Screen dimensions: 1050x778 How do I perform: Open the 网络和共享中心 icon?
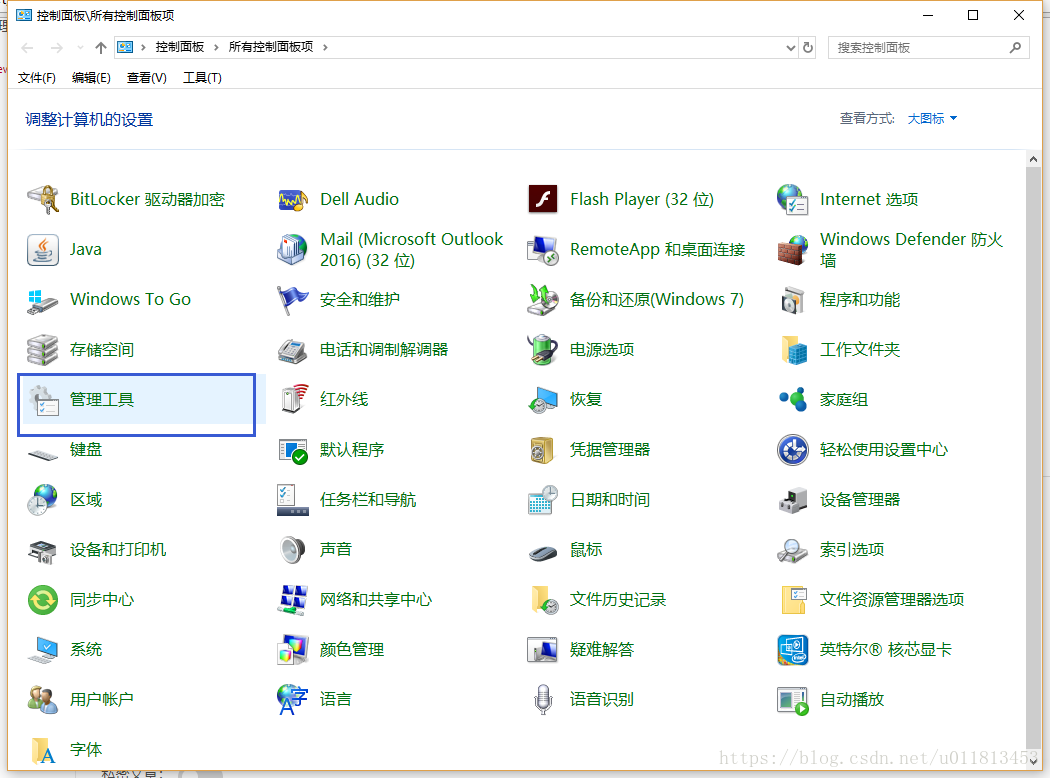coord(293,600)
